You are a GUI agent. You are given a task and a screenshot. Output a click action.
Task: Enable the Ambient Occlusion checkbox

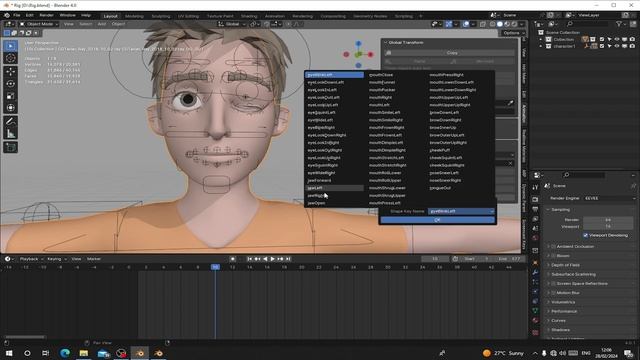click(554, 247)
